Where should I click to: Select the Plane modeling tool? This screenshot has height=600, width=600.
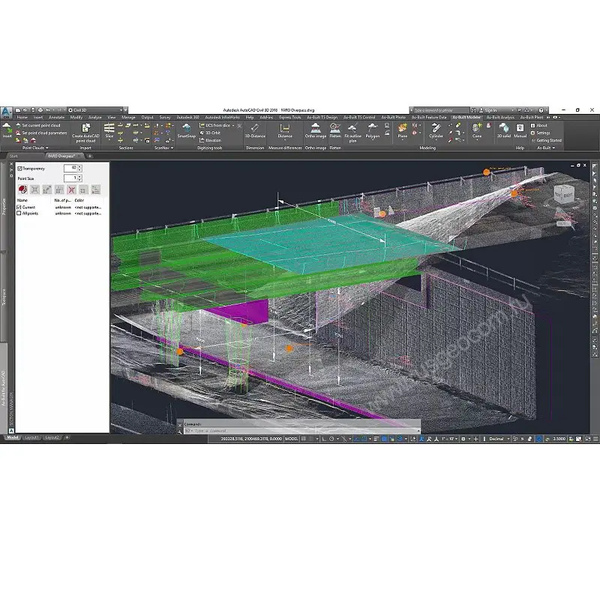point(402,131)
